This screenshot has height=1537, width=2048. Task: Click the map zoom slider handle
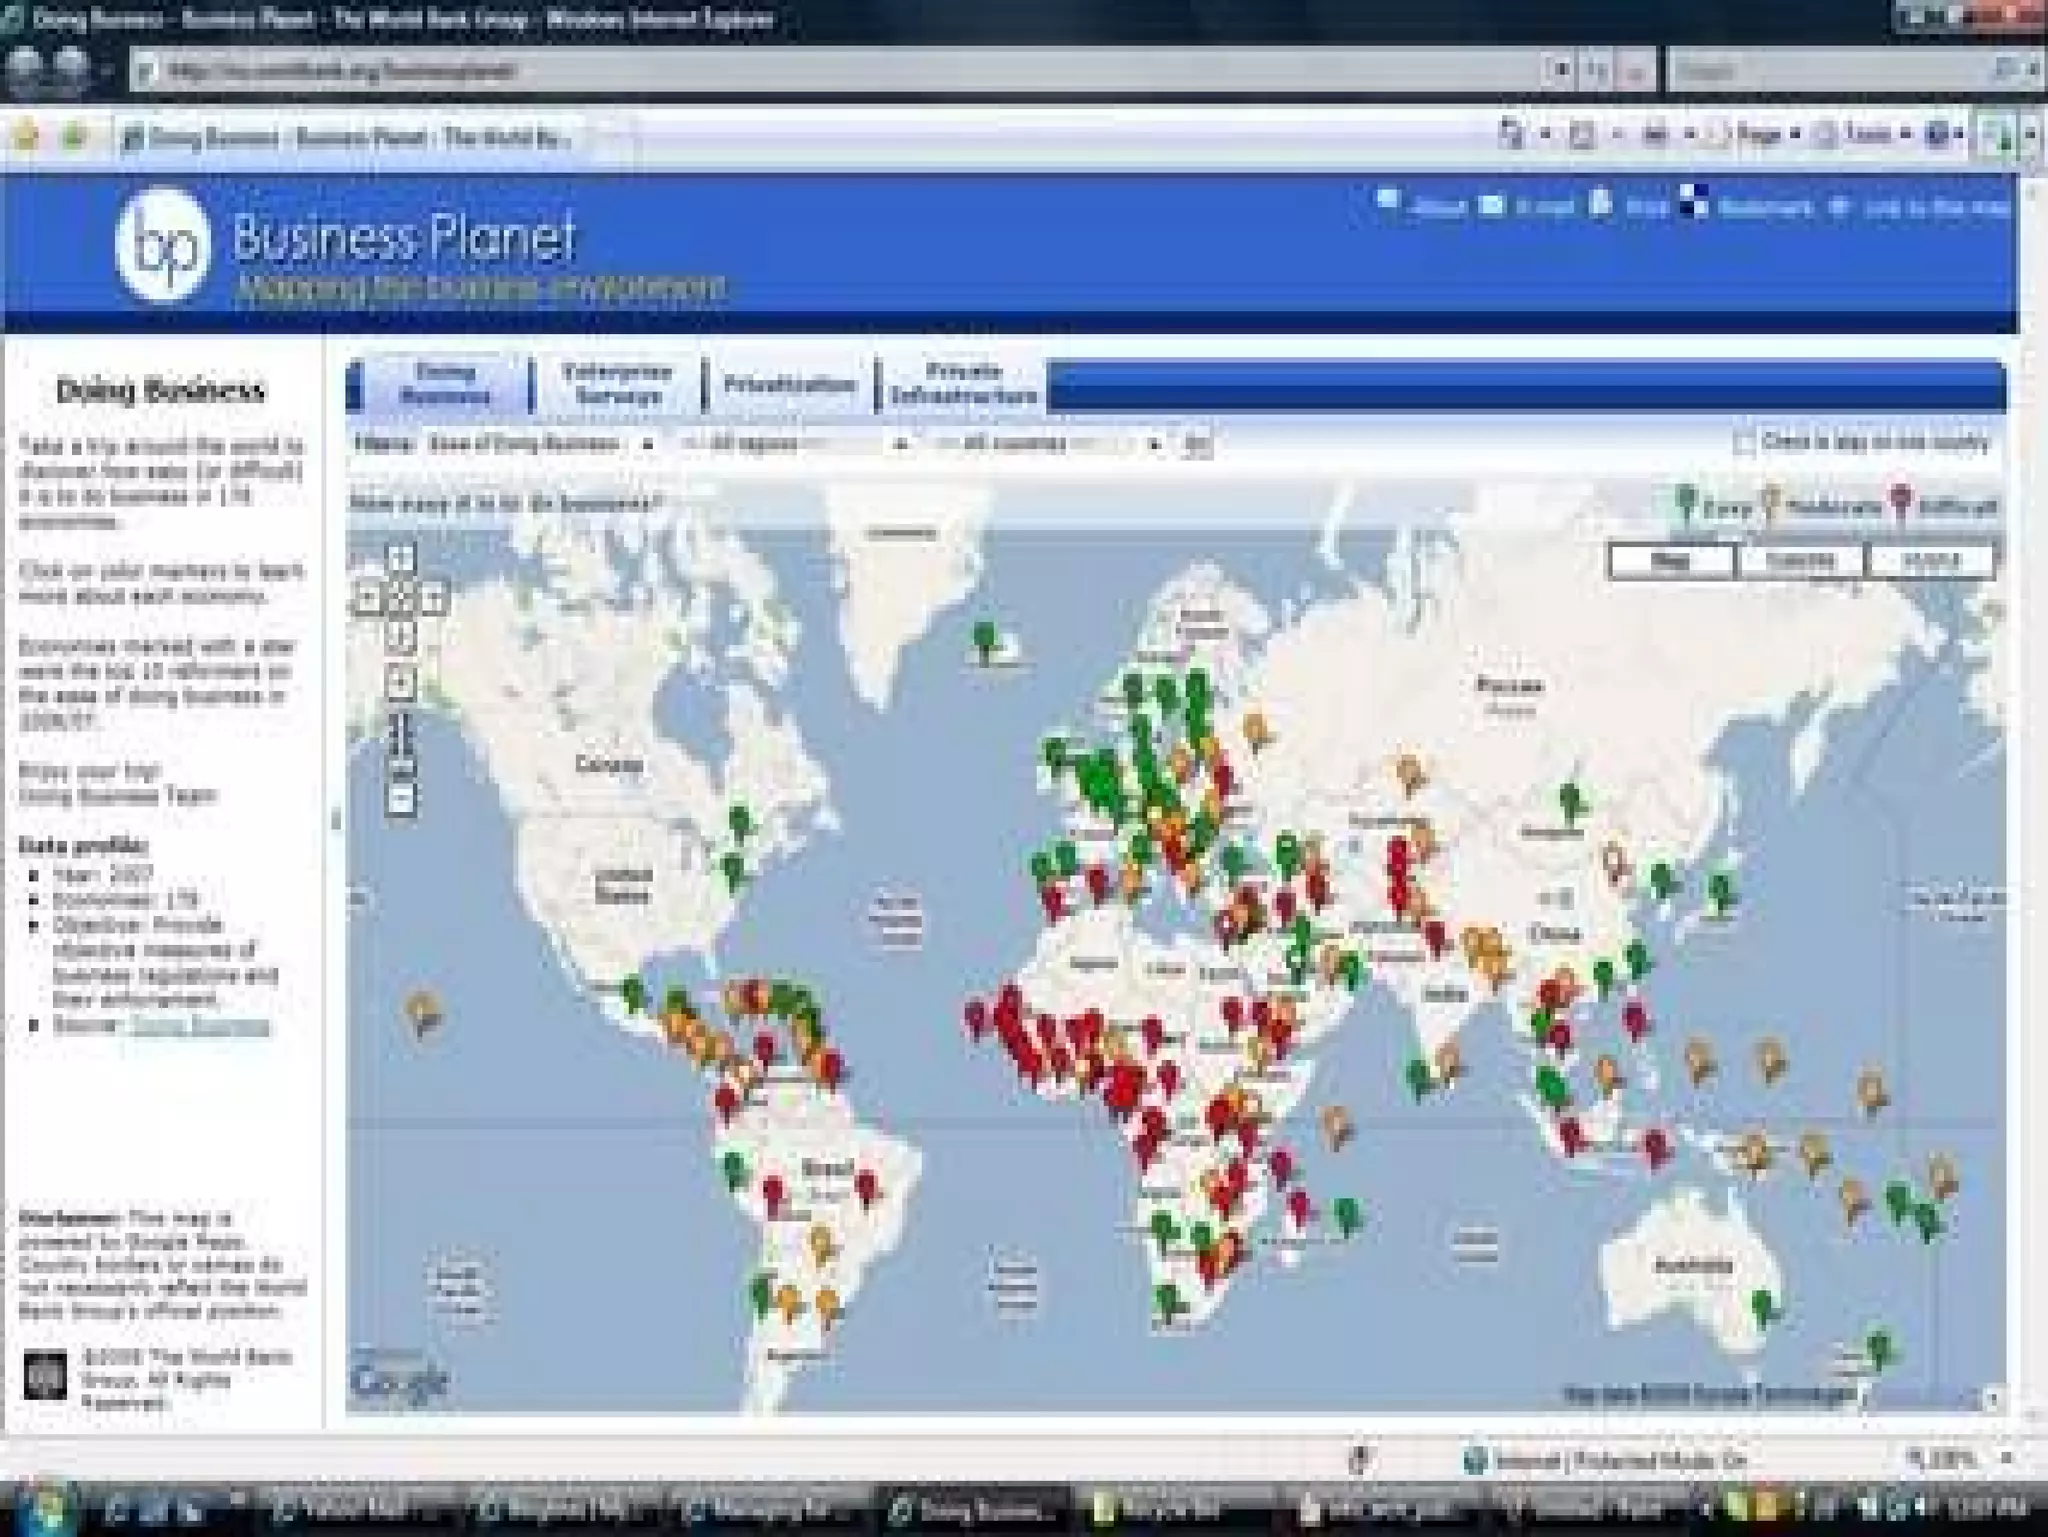(x=400, y=768)
